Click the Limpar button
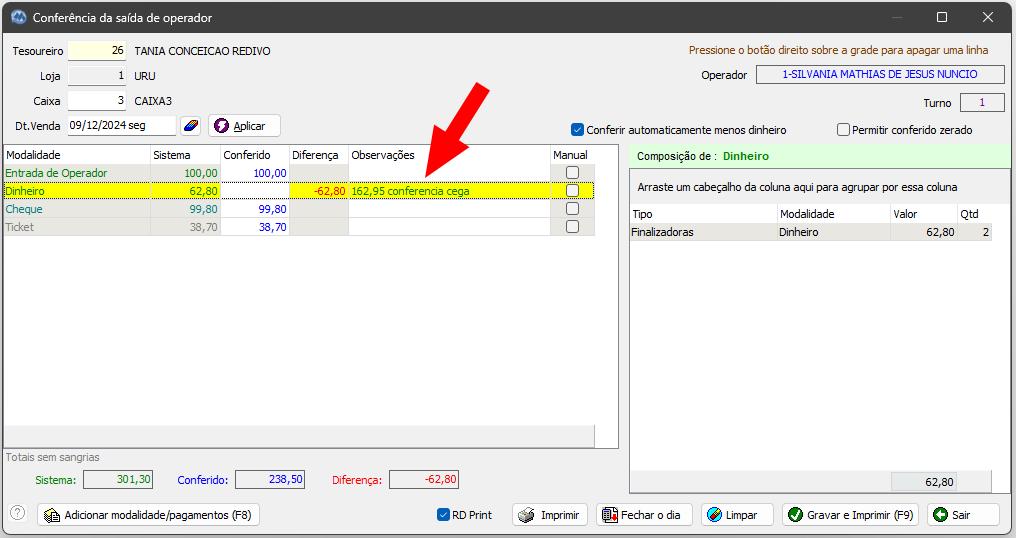The image size is (1016, 538). point(737,515)
